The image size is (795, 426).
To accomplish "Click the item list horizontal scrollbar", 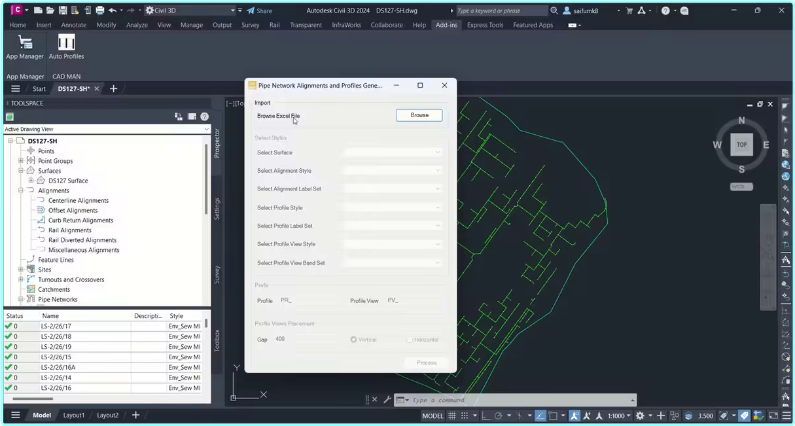I will [33, 399].
